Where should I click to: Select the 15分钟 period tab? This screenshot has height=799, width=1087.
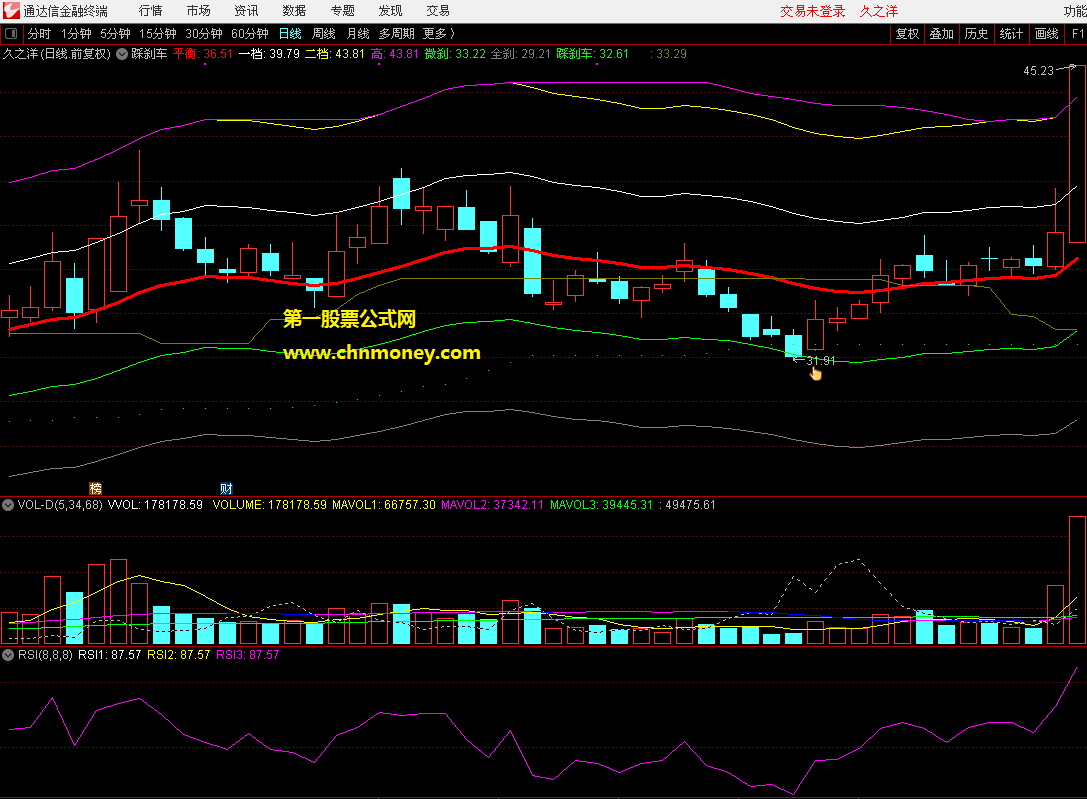[x=158, y=33]
